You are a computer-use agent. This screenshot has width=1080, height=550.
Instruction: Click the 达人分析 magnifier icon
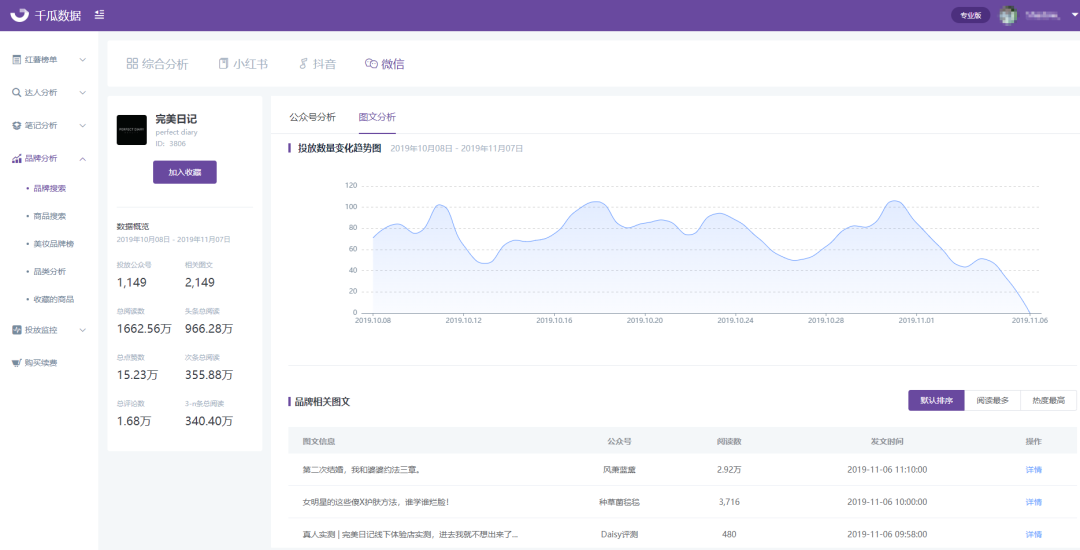[17, 92]
